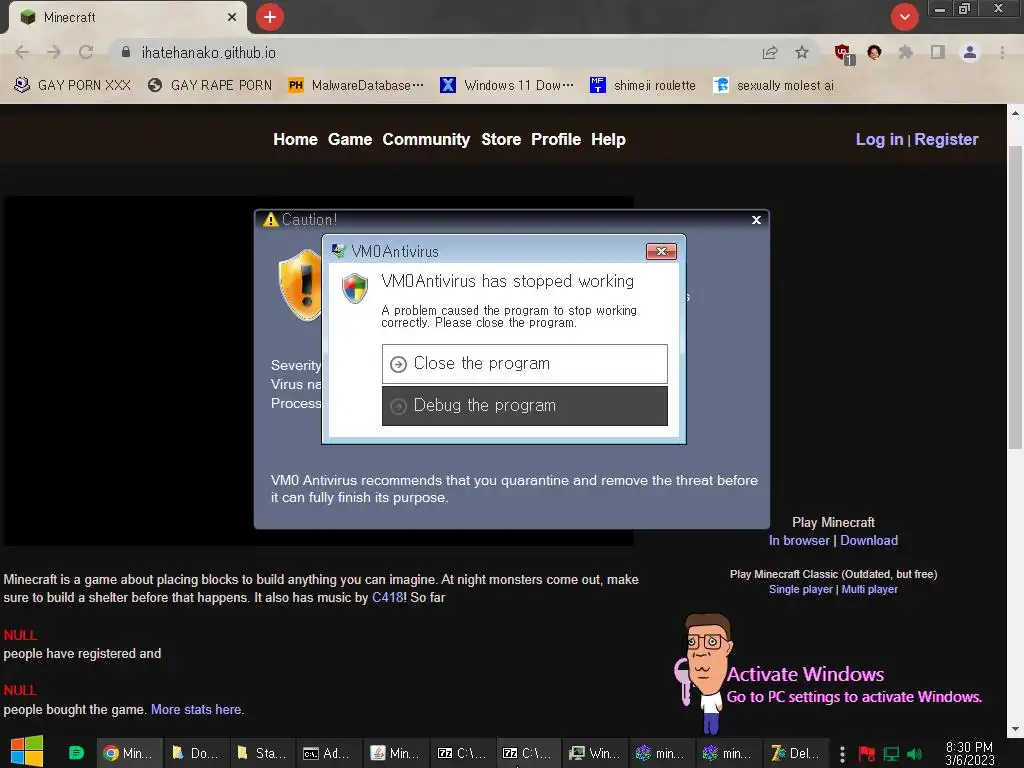Open the Game menu item
The height and width of the screenshot is (768, 1024).
(350, 139)
